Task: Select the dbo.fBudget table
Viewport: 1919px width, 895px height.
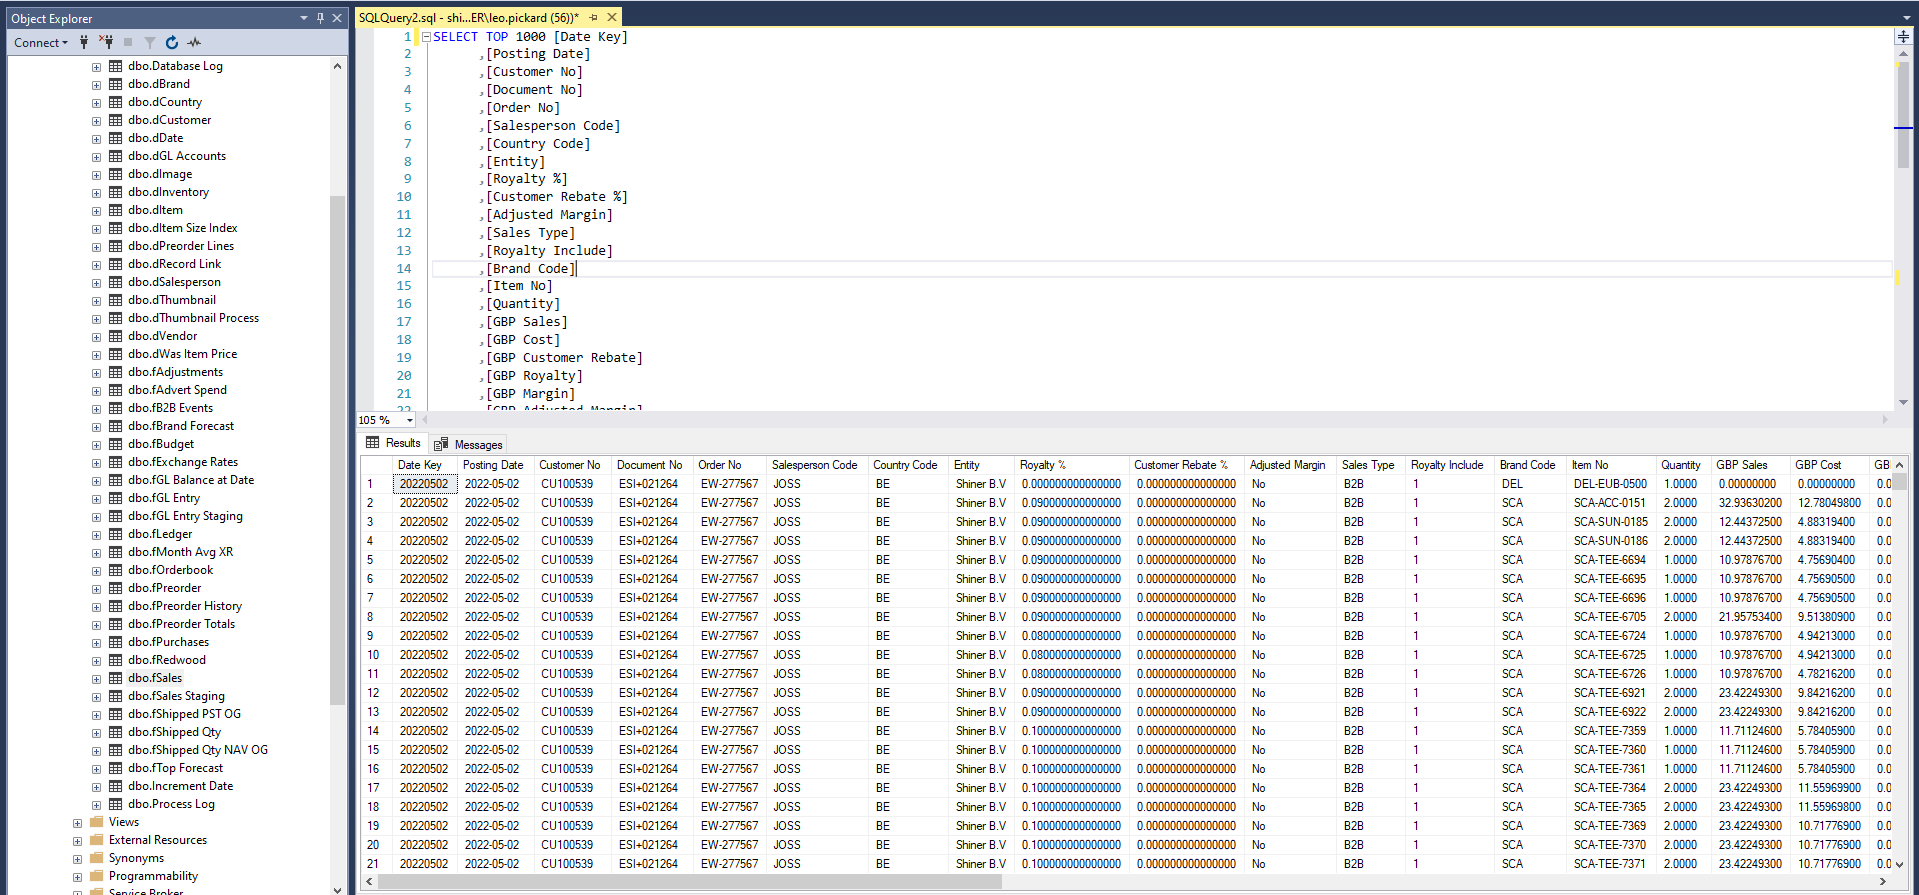Action: tap(161, 444)
